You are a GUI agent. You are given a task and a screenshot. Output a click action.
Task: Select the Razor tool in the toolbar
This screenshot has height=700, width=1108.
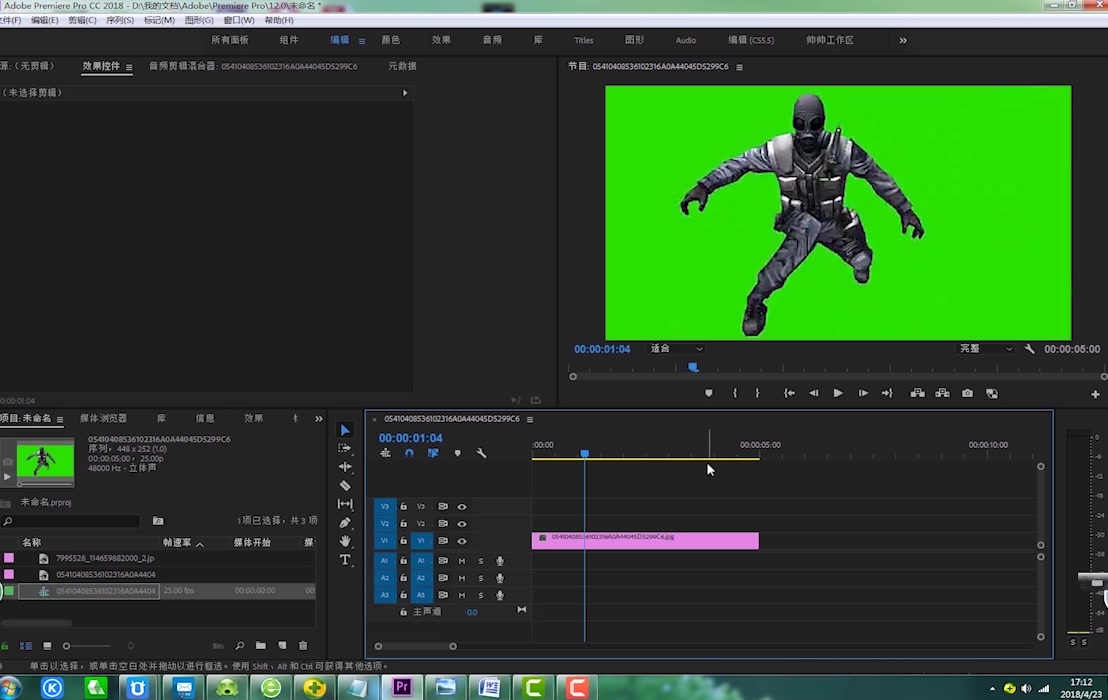(345, 486)
